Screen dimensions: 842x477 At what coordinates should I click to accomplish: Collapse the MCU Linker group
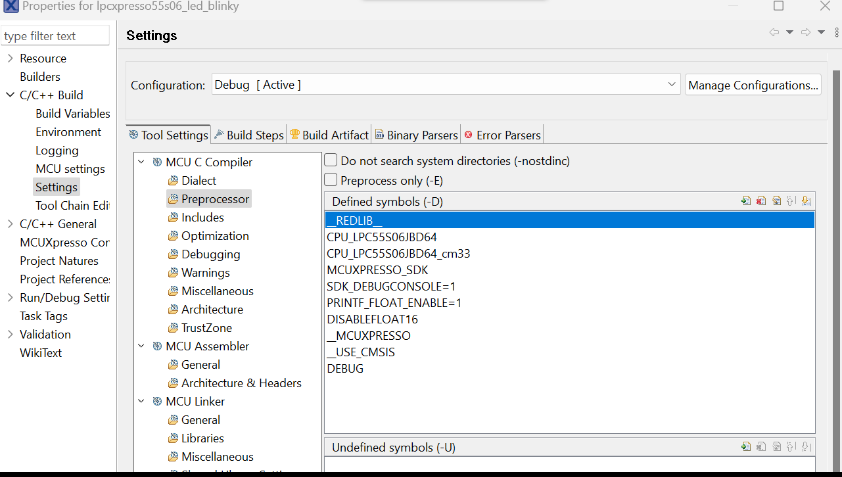click(x=141, y=401)
